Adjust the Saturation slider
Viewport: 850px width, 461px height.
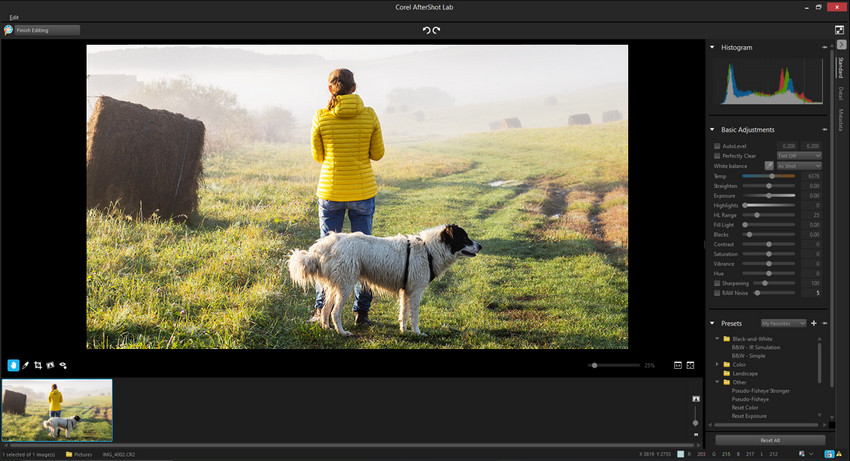coord(769,254)
